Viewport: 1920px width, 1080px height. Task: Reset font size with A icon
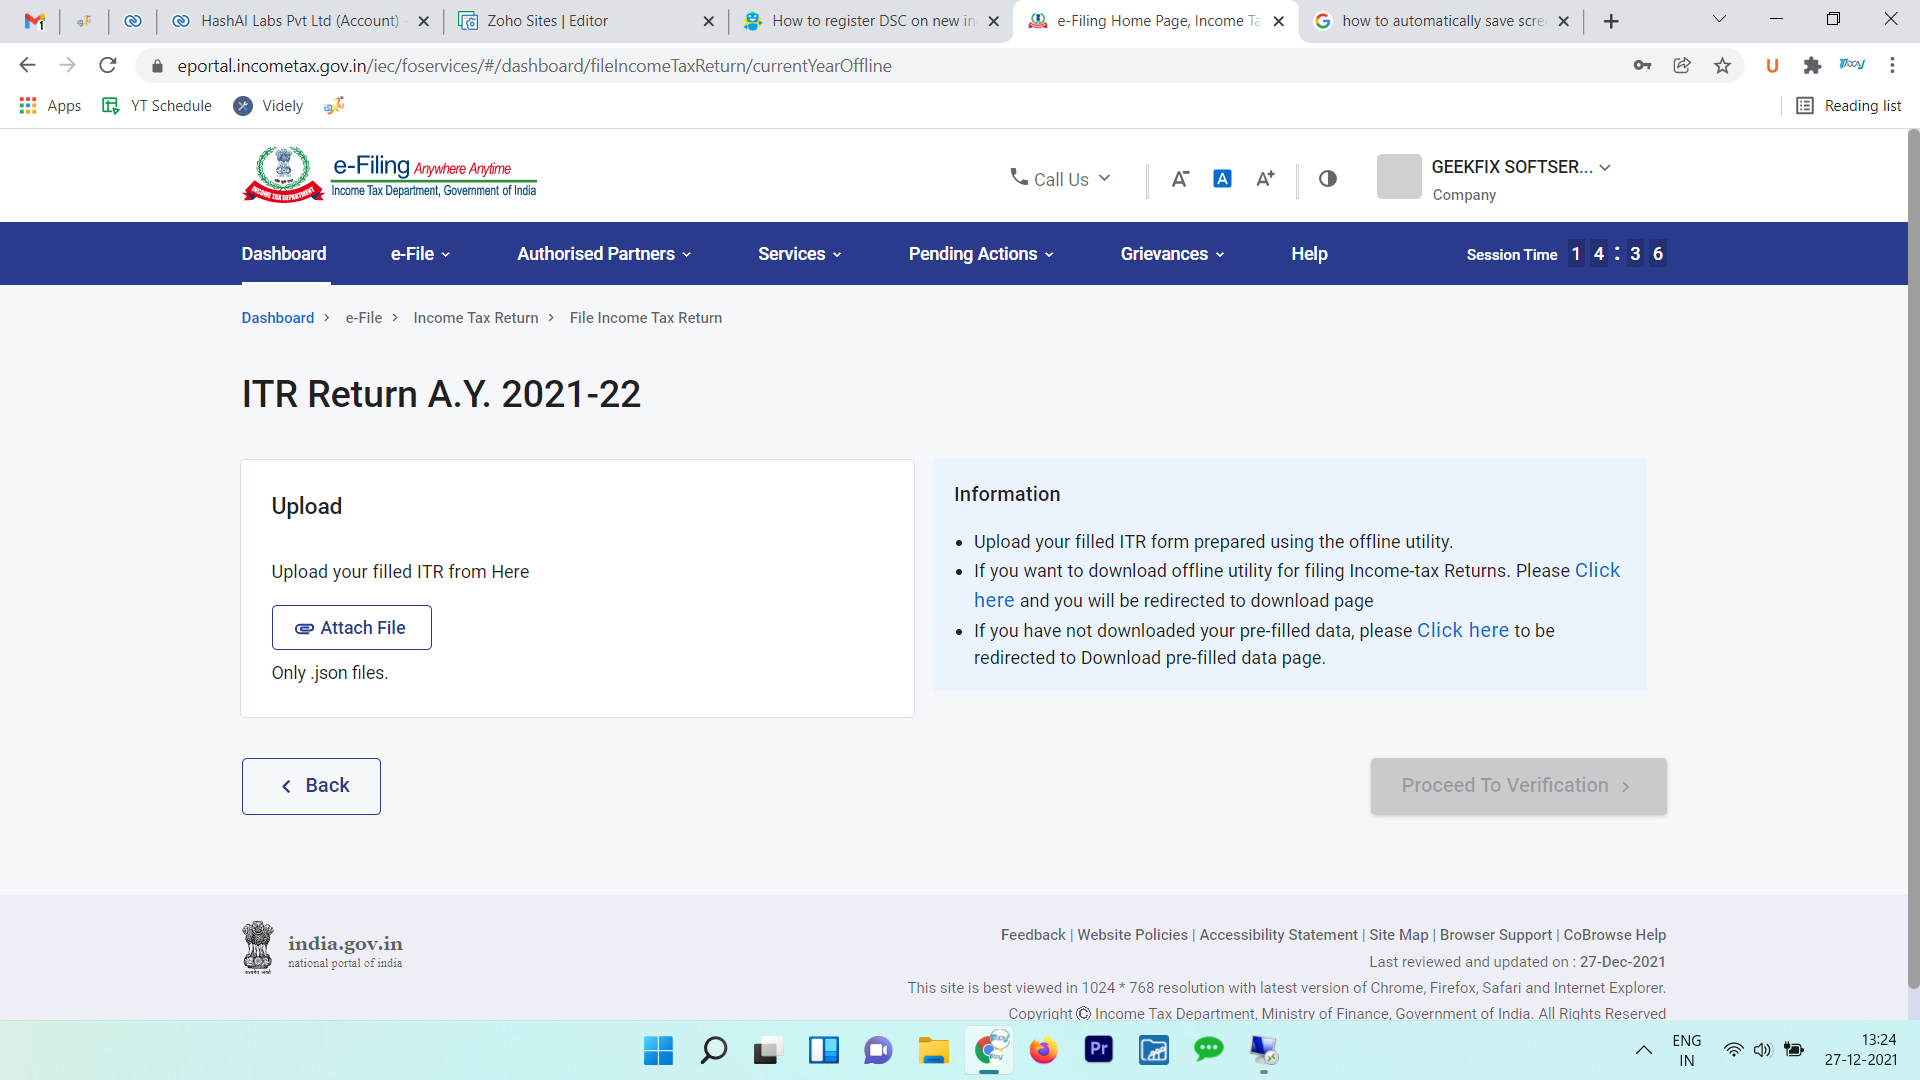[x=1222, y=178]
